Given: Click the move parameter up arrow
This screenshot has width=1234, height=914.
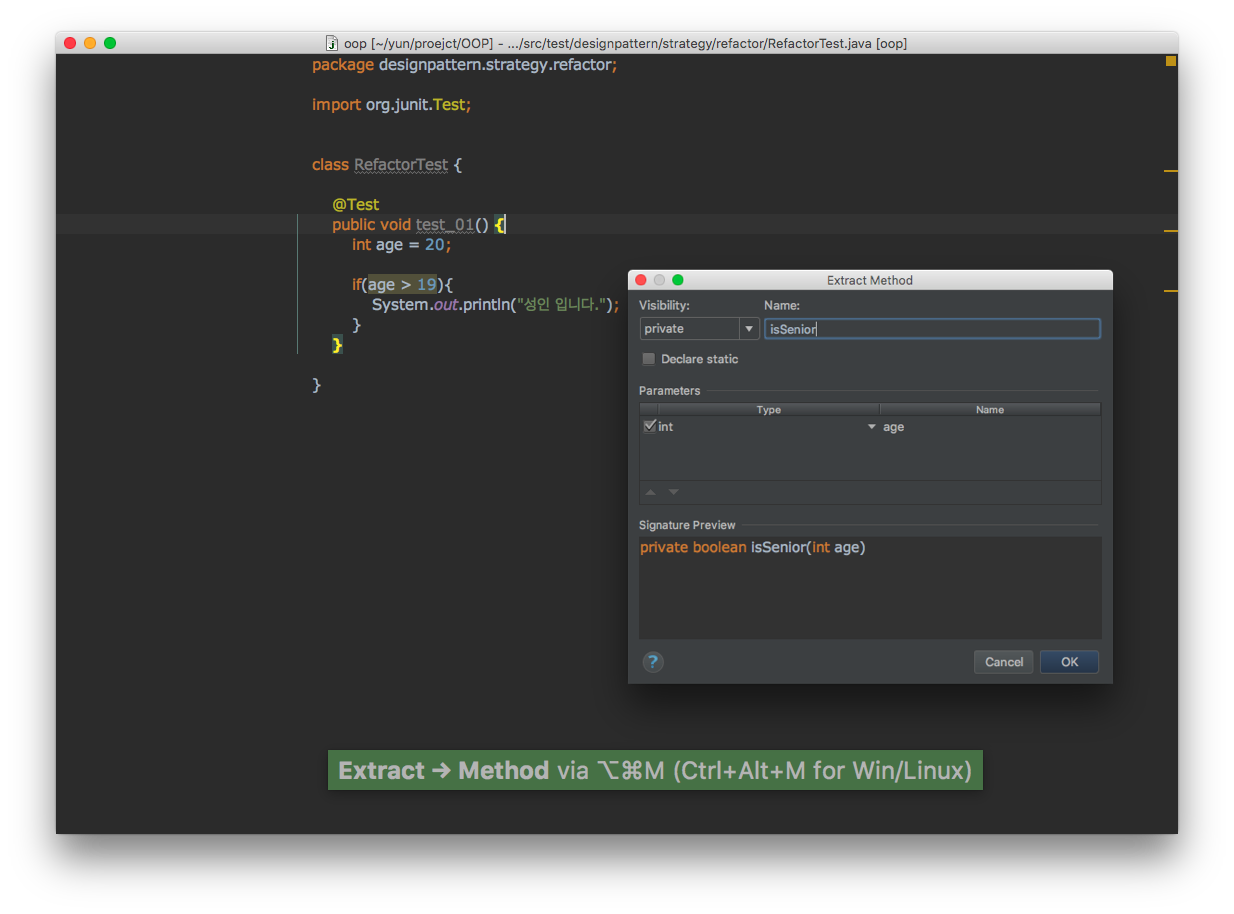Looking at the screenshot, I should [651, 492].
